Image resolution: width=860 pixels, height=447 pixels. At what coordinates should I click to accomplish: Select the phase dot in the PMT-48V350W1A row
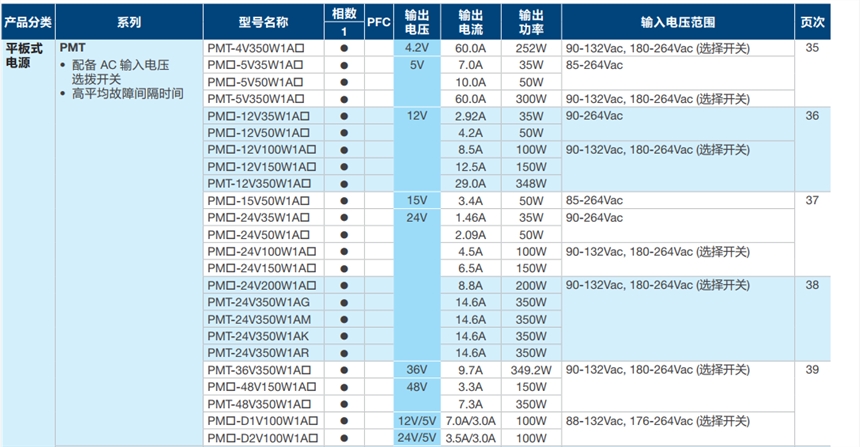pos(344,404)
